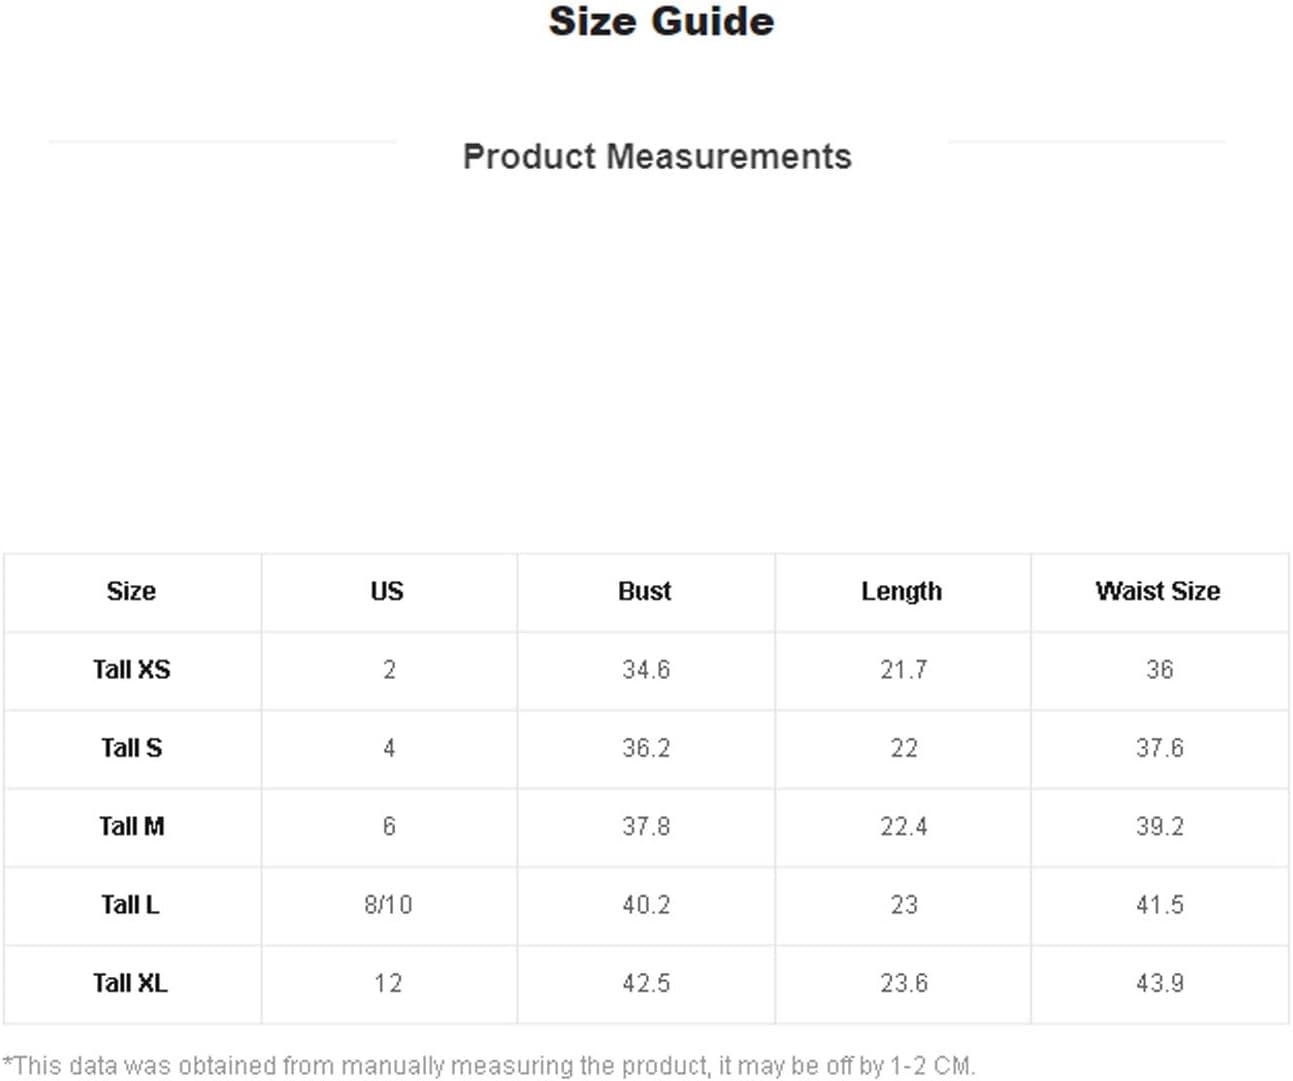Click the manual measuring disclaimer note
This screenshot has width=1293, height=1081.
click(489, 1066)
